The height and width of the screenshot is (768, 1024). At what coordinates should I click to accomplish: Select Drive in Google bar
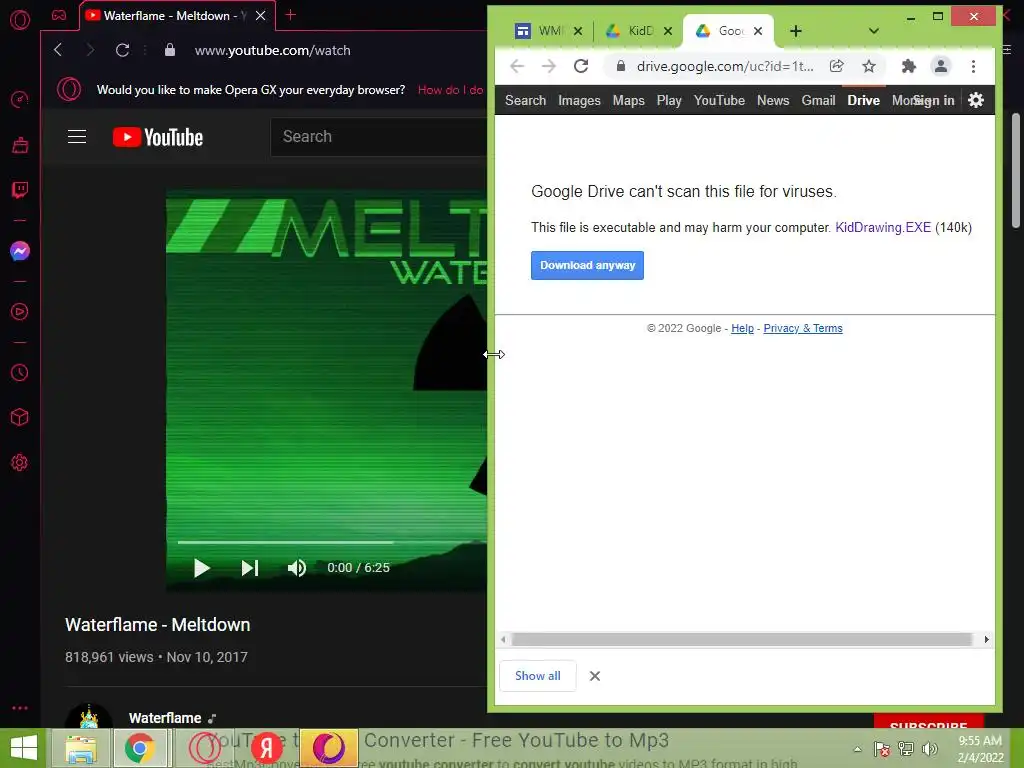[x=863, y=101]
